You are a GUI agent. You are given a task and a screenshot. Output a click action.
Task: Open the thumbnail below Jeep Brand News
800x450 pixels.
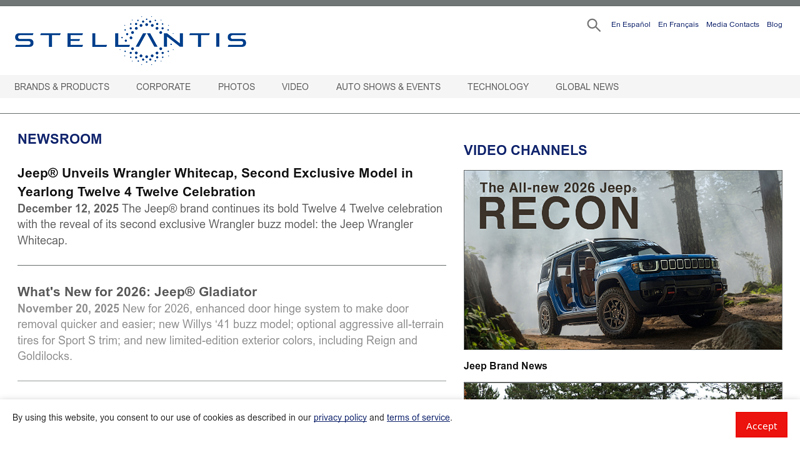[622, 391]
